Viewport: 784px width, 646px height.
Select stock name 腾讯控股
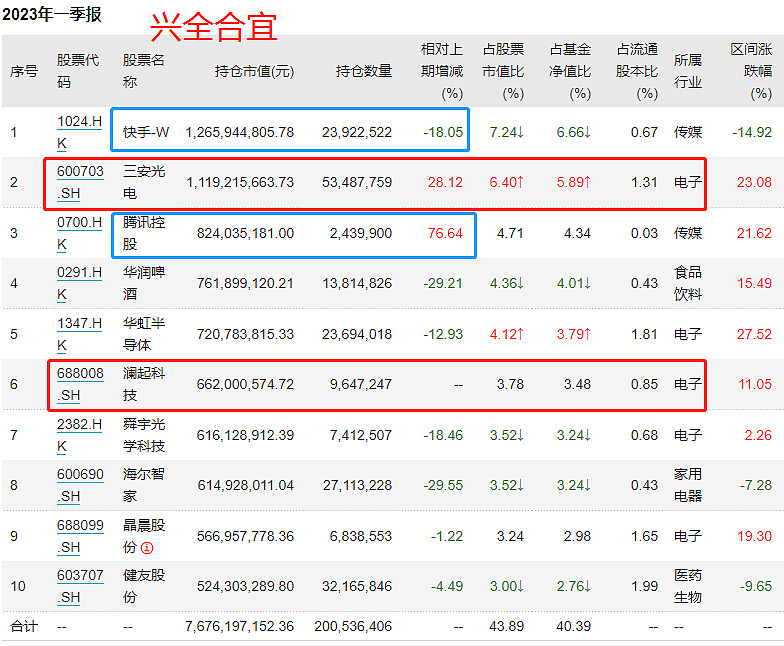(x=144, y=233)
